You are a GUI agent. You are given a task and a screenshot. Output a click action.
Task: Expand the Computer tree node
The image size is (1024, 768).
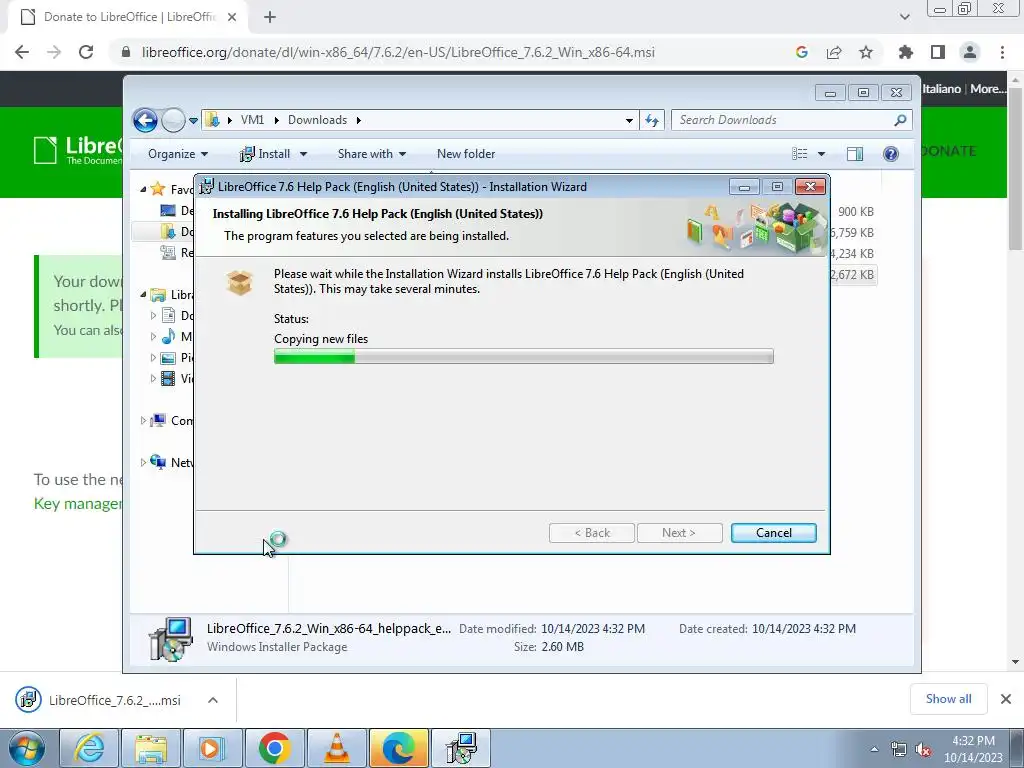coord(143,421)
